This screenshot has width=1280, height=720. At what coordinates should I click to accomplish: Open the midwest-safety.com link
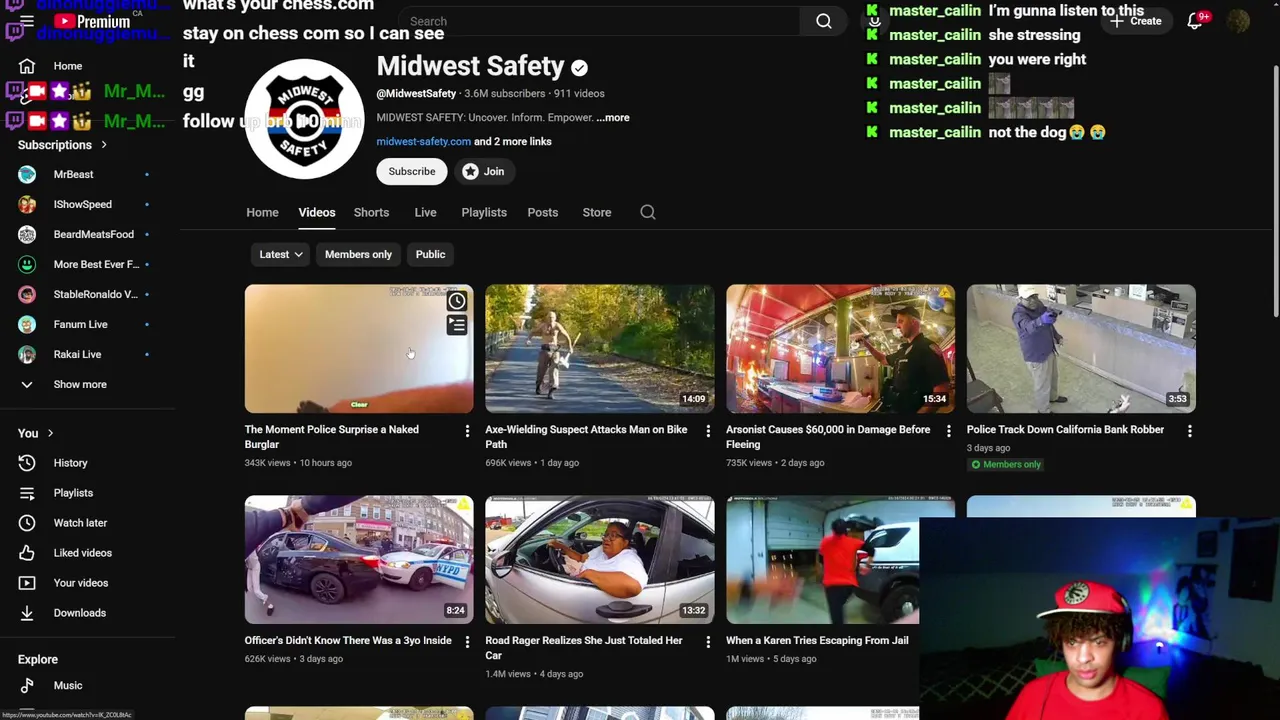pos(423,141)
